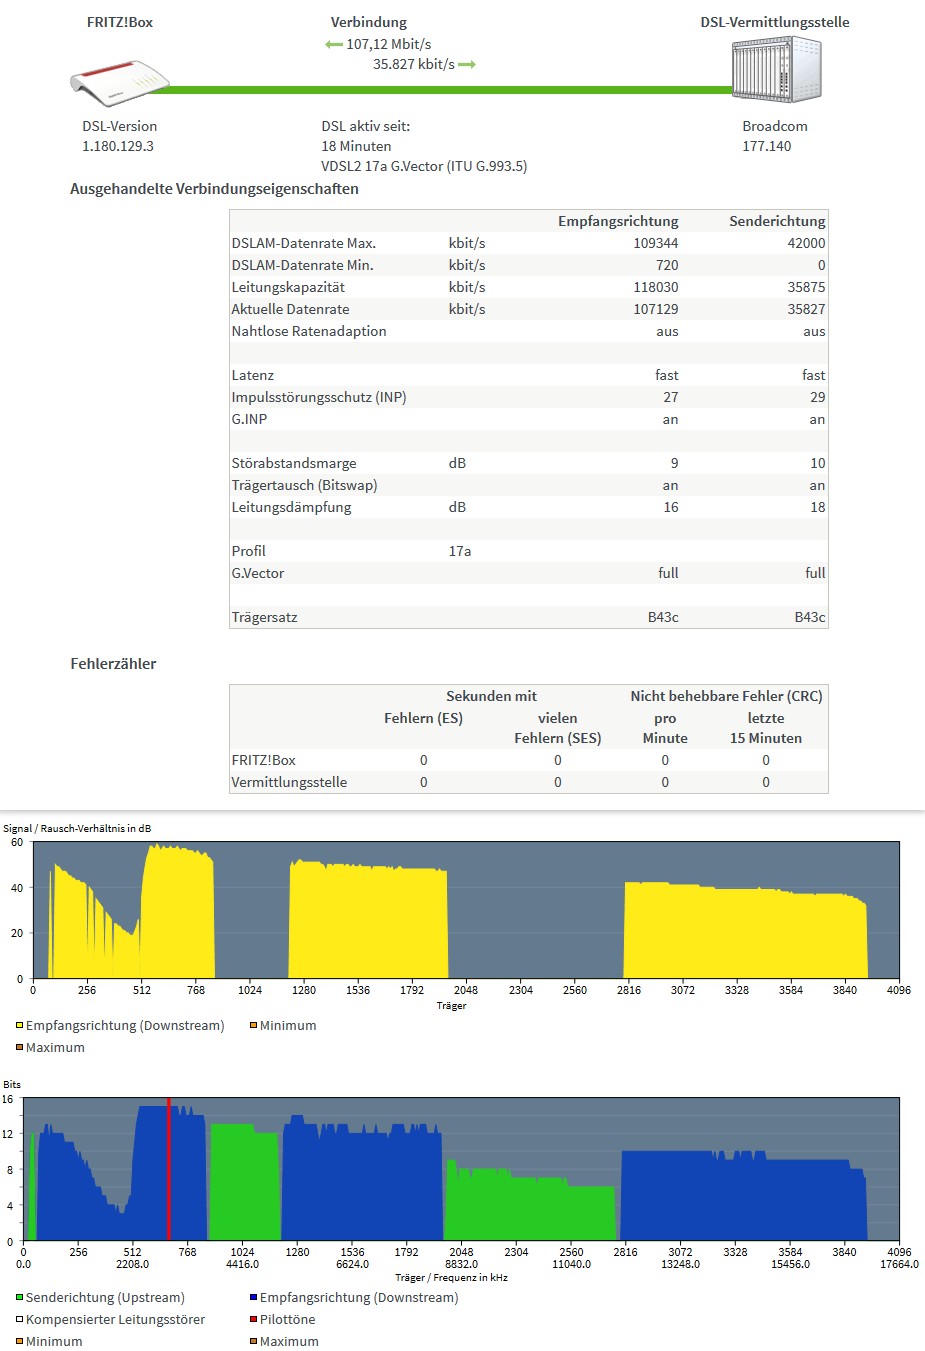
Task: Click the DSL-Vermittlungsstelle cabinet image
Action: [776, 70]
